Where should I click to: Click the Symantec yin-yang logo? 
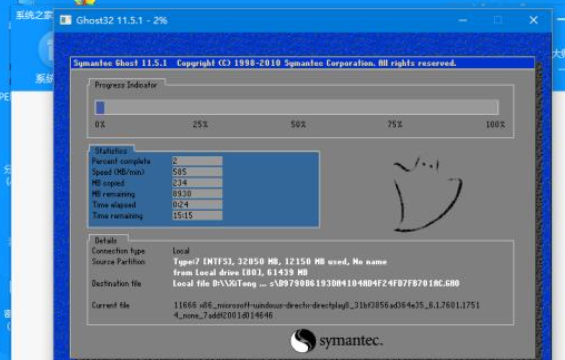(303, 341)
